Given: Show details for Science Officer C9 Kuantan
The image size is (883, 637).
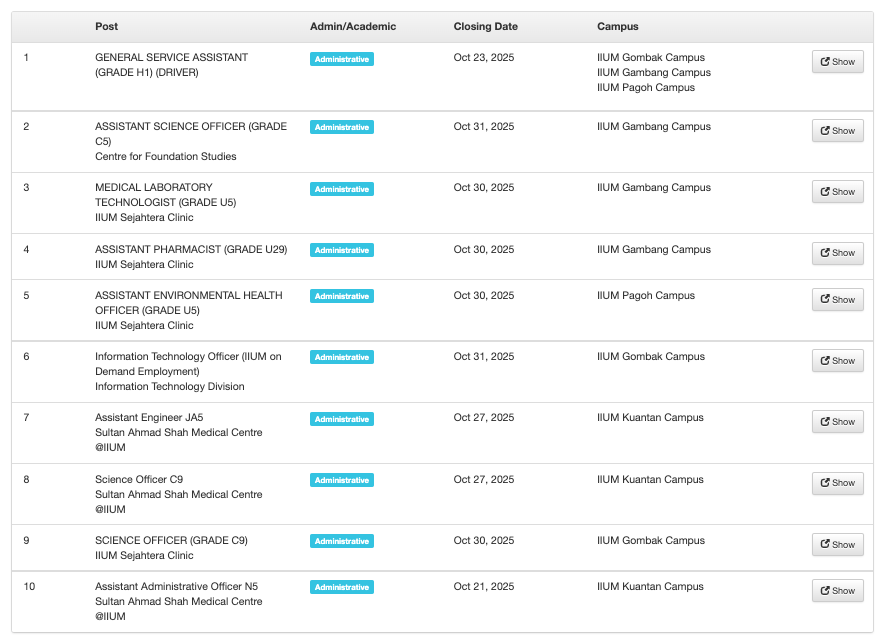Looking at the screenshot, I should 837,483.
